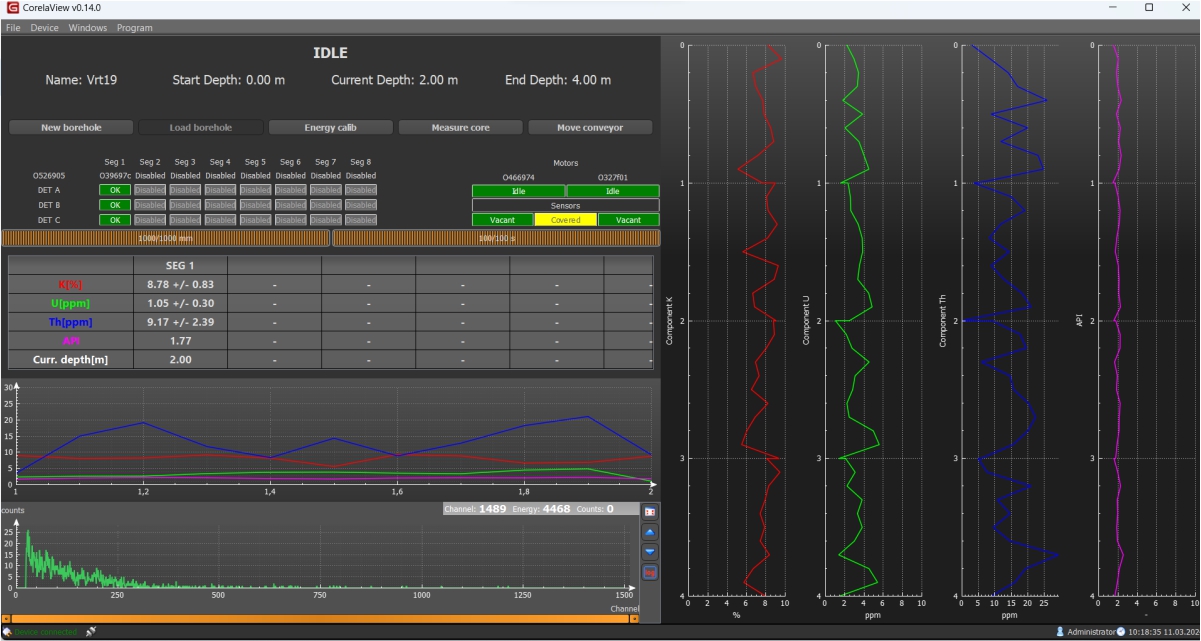
Task: Click the Component Th chart axis label
Action: click(943, 320)
